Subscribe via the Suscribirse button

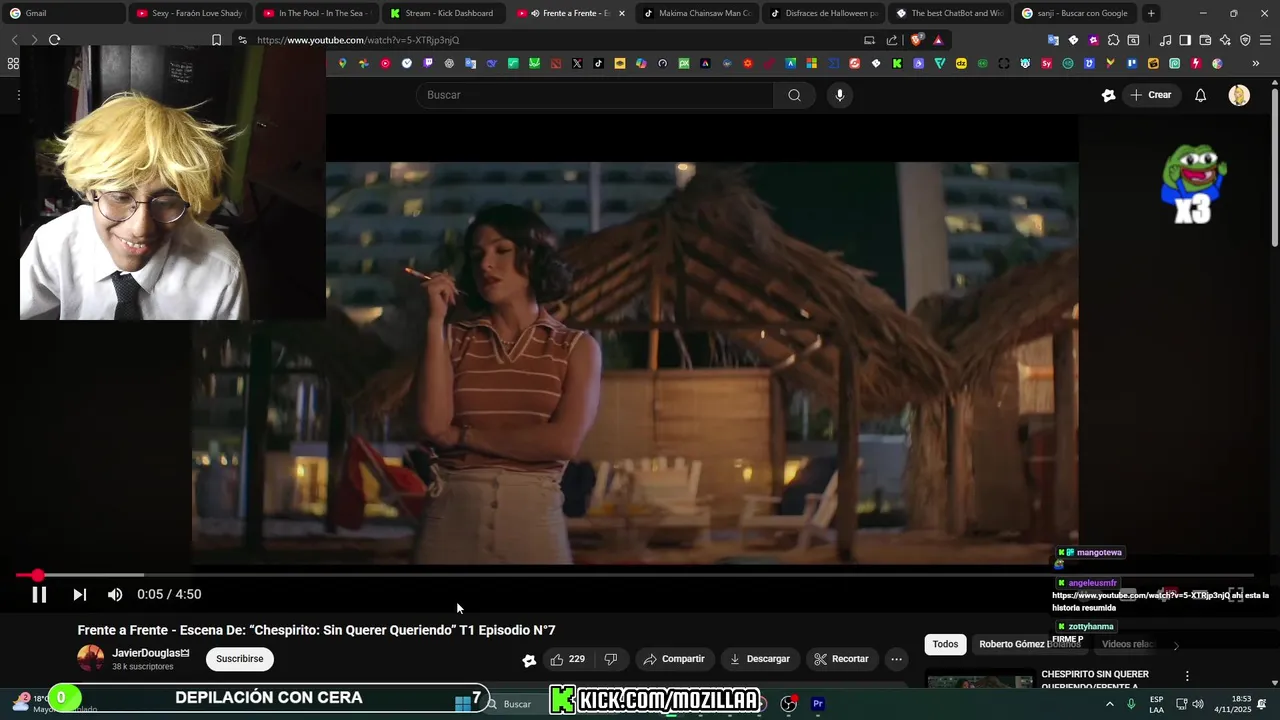(x=240, y=659)
